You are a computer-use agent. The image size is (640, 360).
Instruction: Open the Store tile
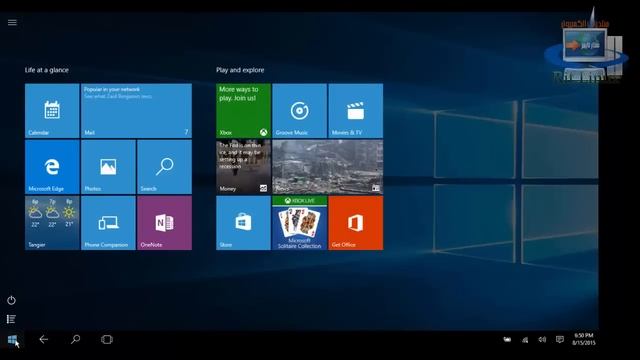(243, 223)
